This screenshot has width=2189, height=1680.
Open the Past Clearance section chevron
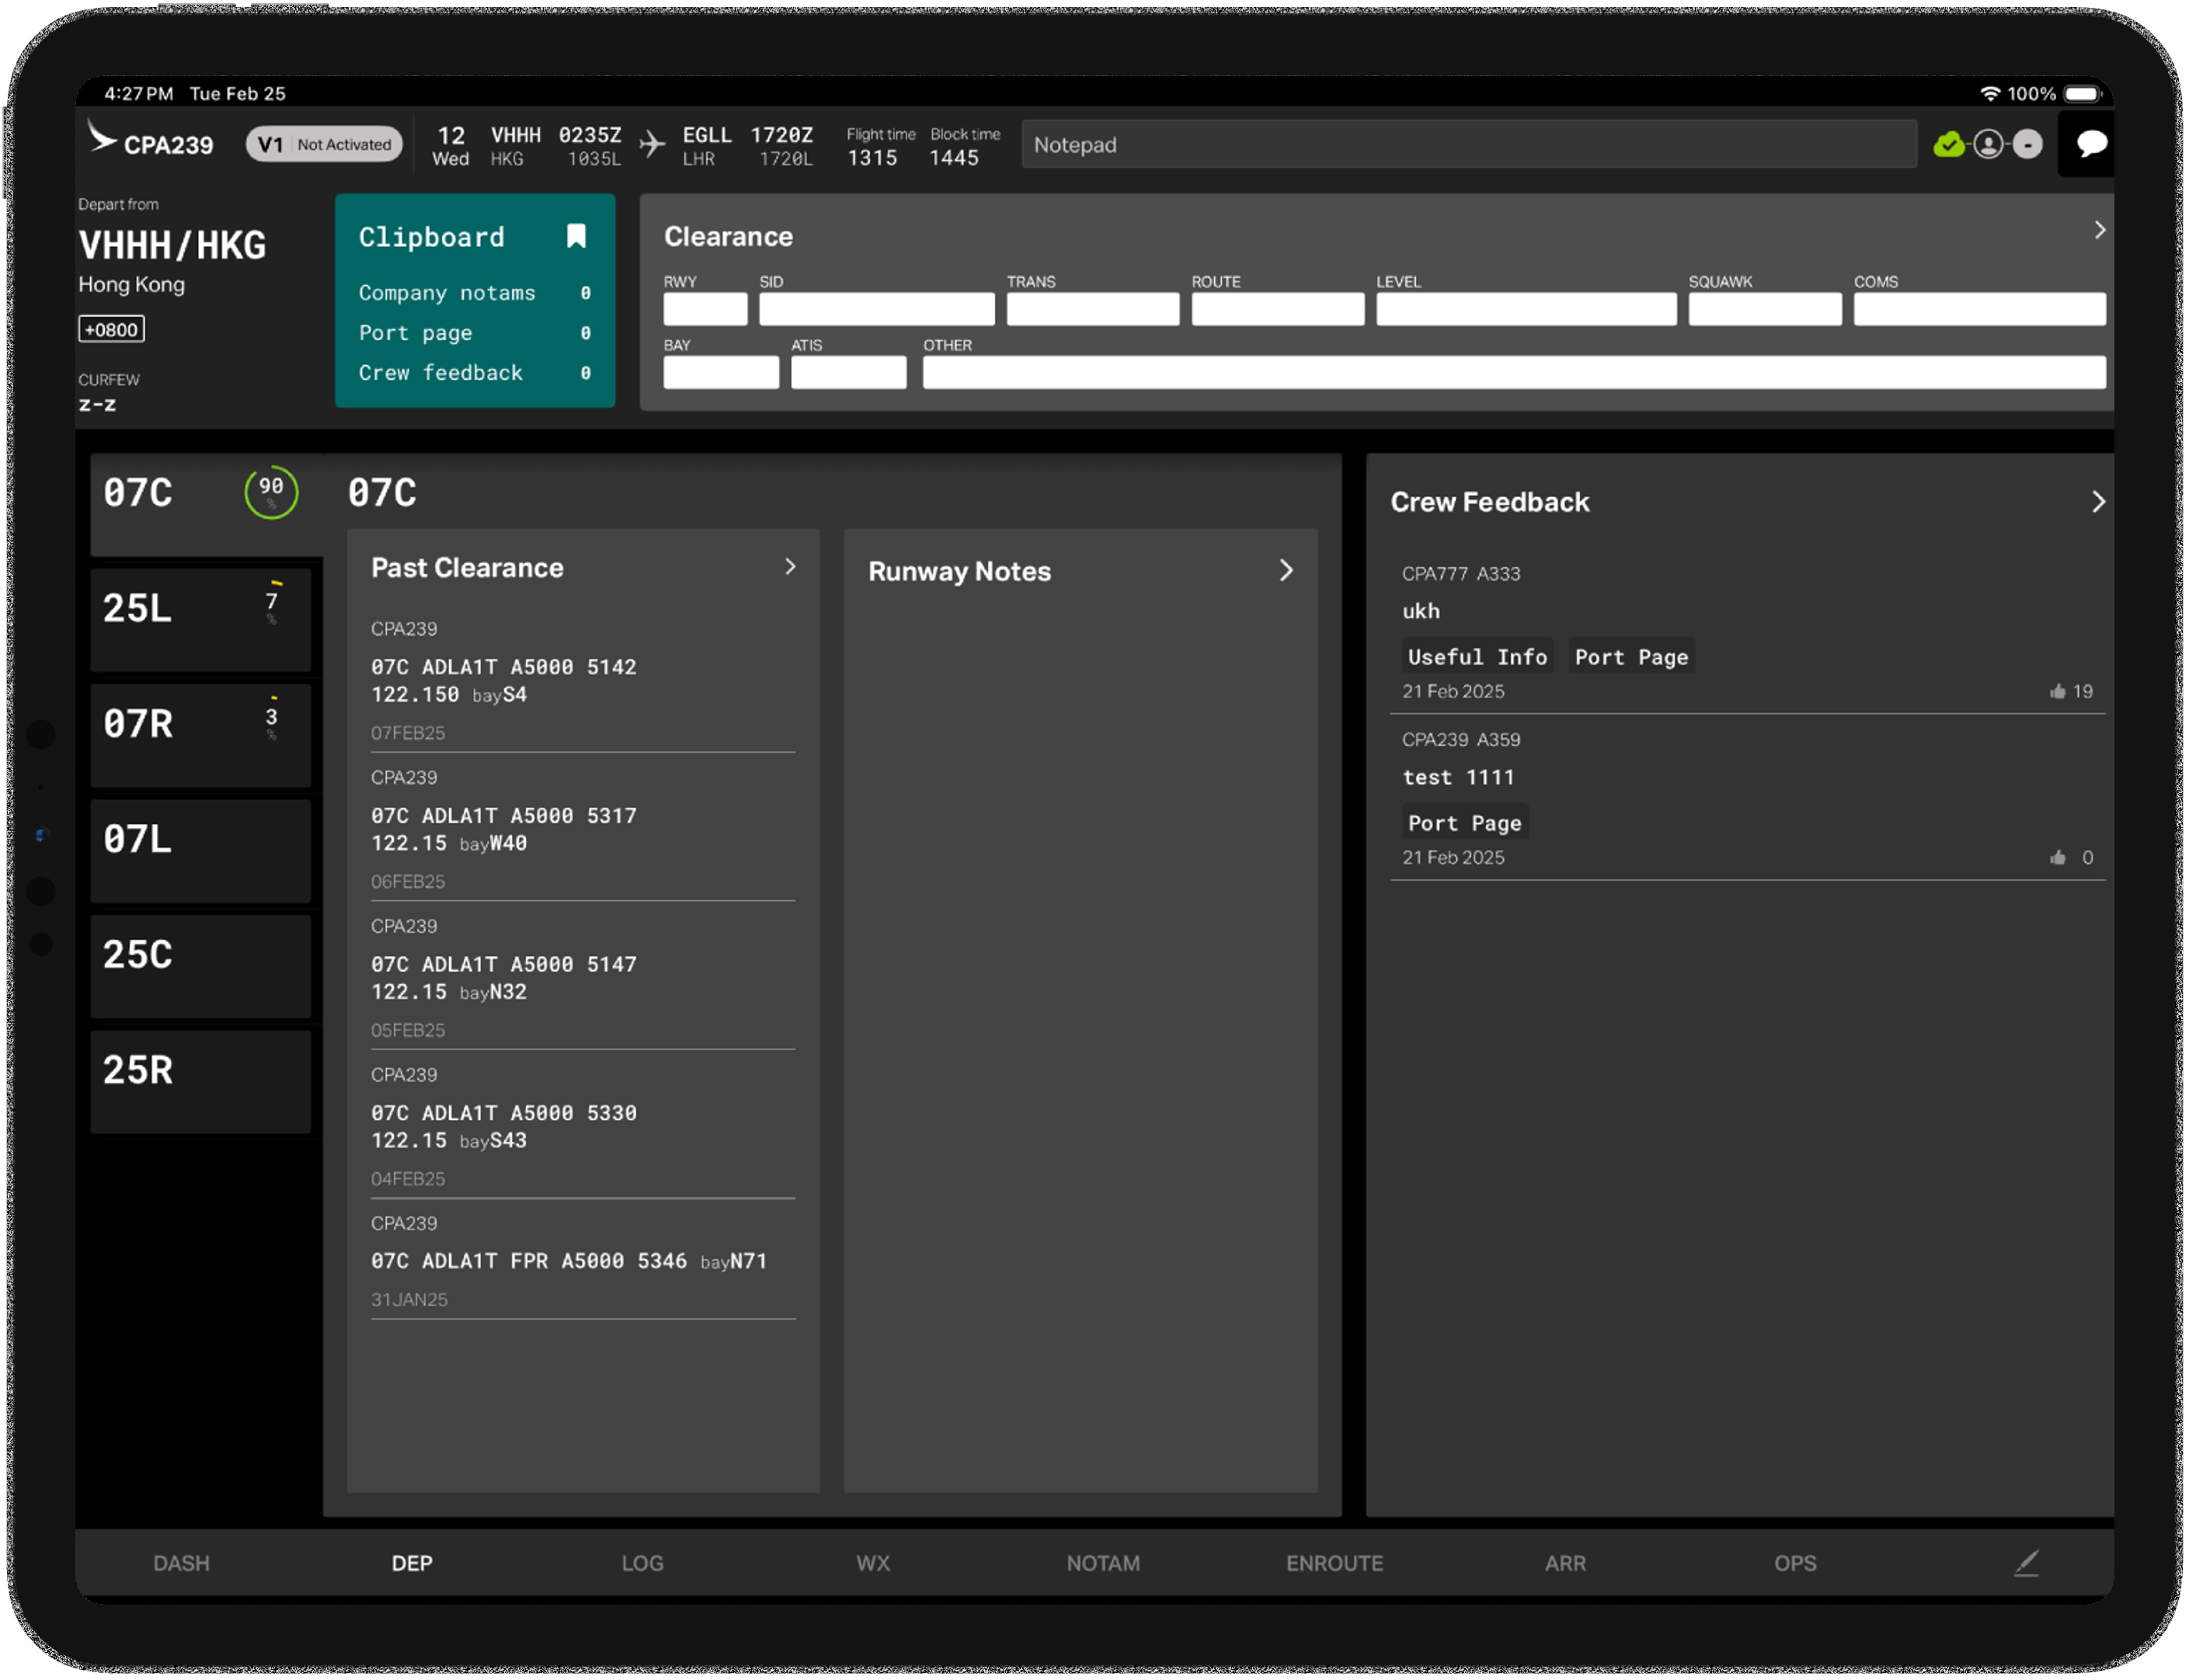(791, 567)
